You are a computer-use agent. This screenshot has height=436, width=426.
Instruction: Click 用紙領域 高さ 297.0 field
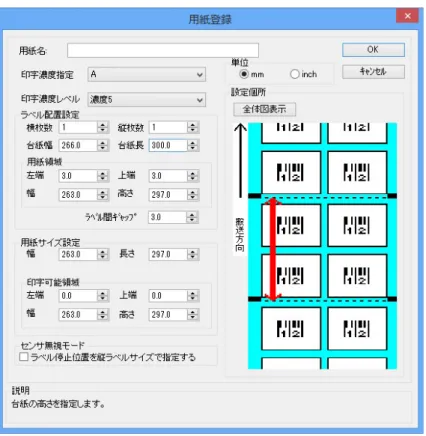[x=168, y=195]
